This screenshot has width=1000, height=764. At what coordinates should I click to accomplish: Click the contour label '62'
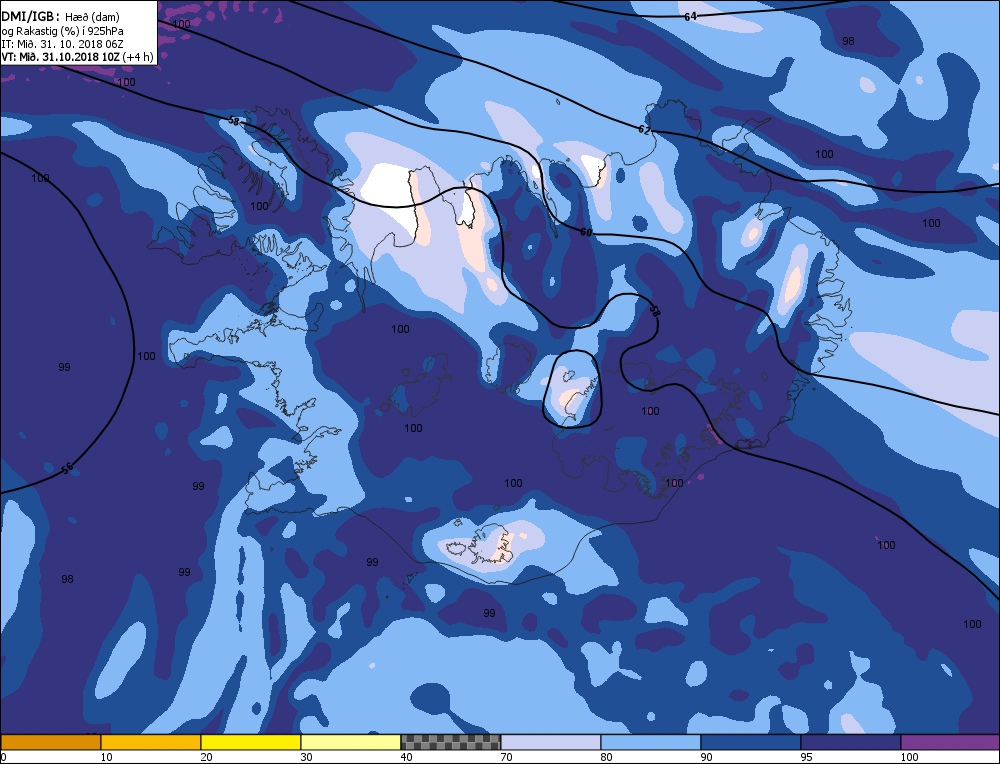[644, 130]
